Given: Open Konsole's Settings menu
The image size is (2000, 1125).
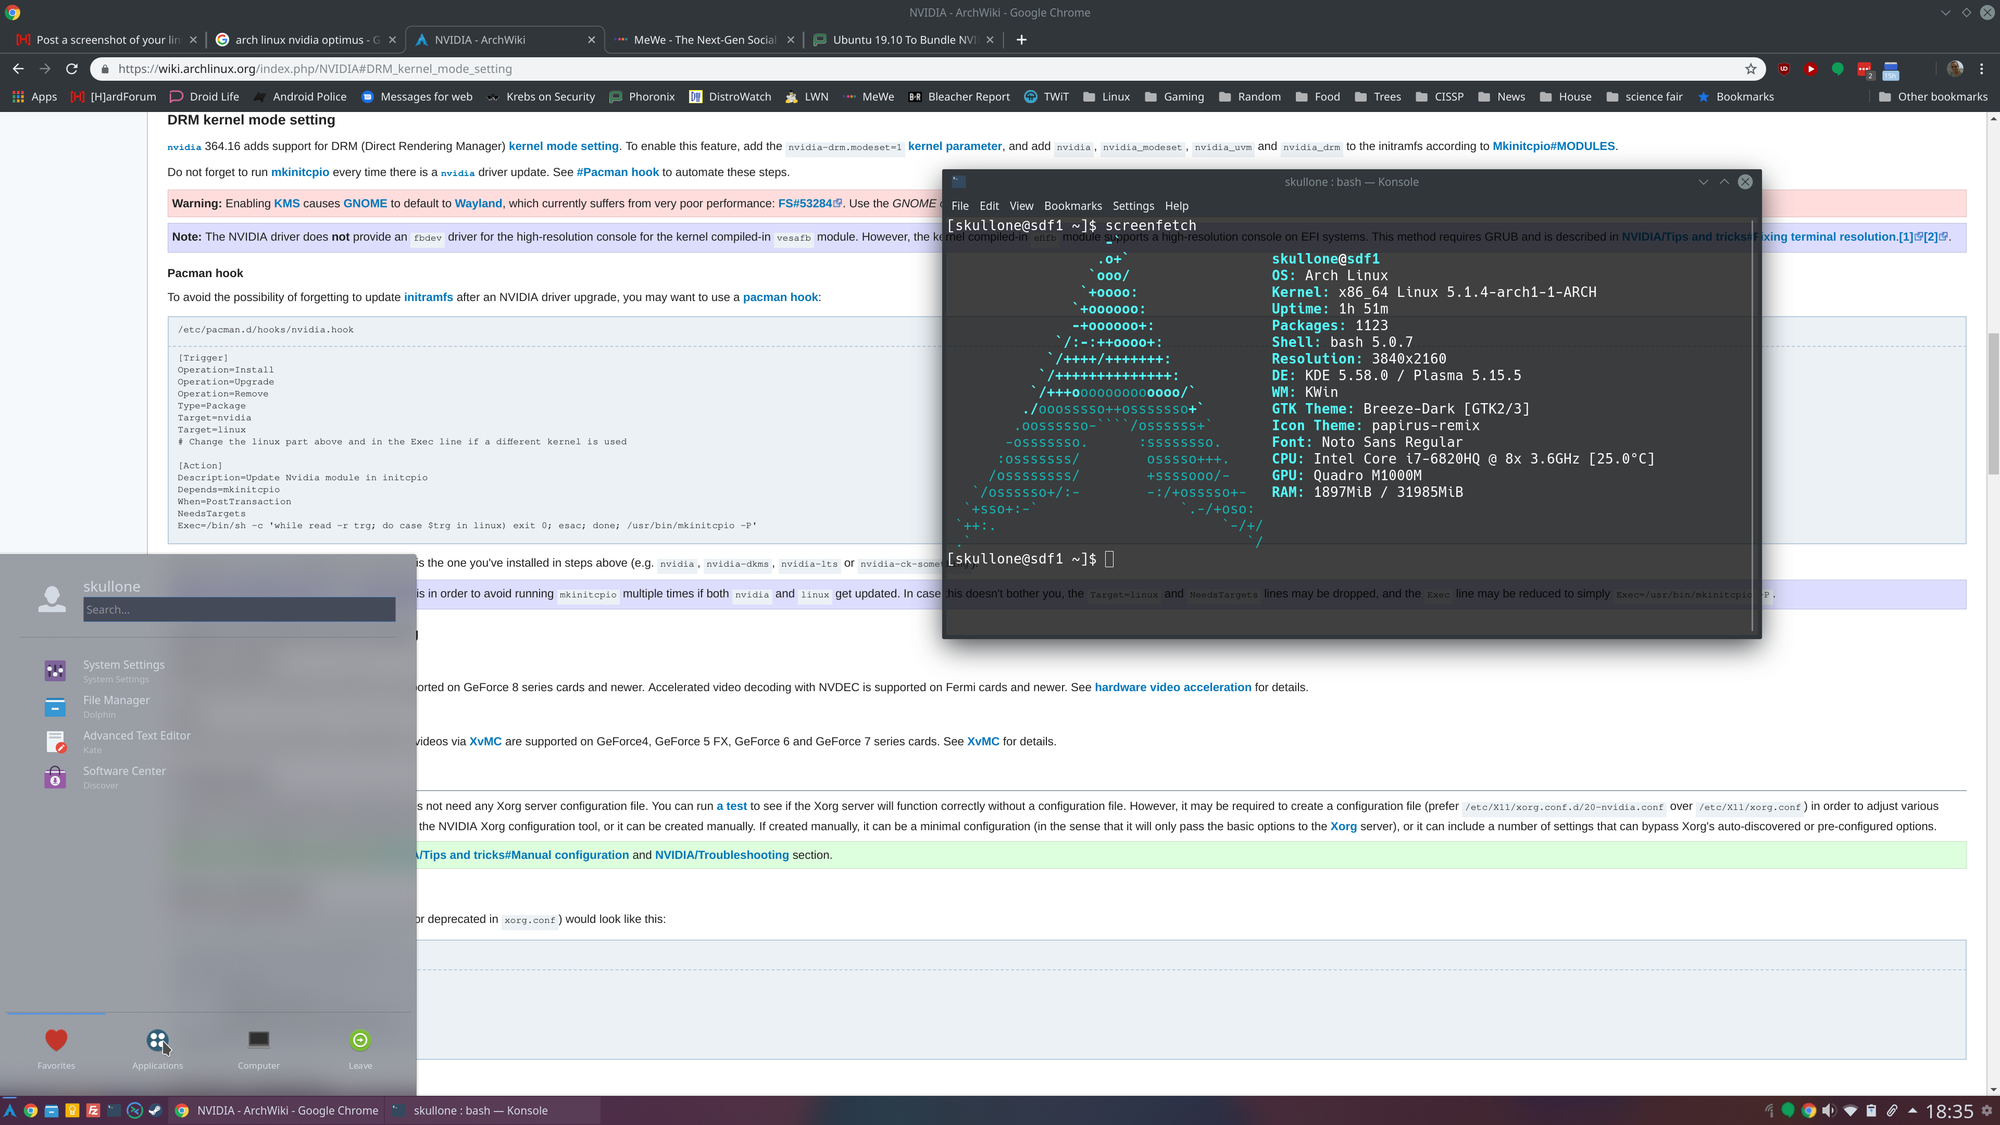Looking at the screenshot, I should 1133,206.
